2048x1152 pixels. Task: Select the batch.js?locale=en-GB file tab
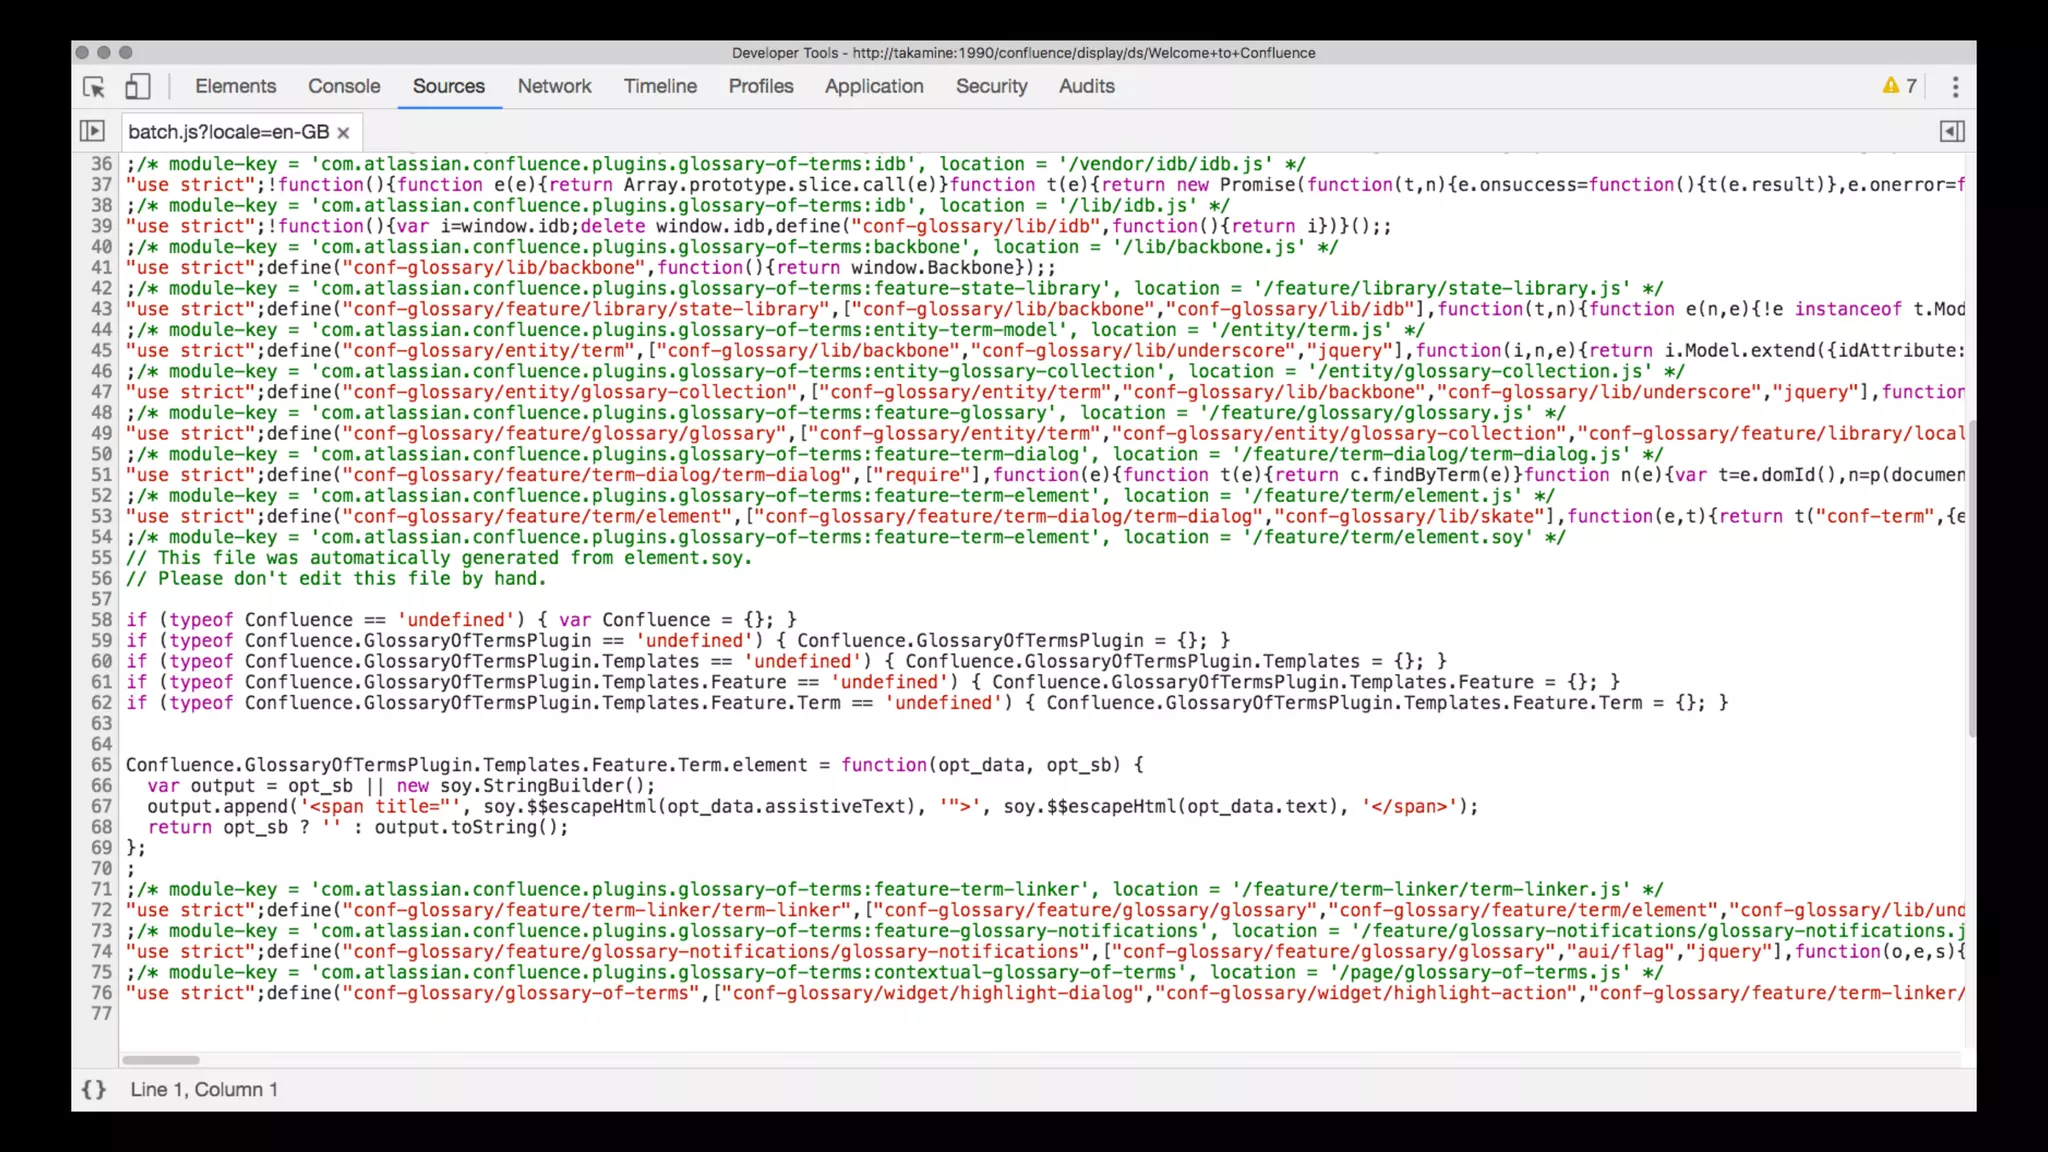(228, 132)
